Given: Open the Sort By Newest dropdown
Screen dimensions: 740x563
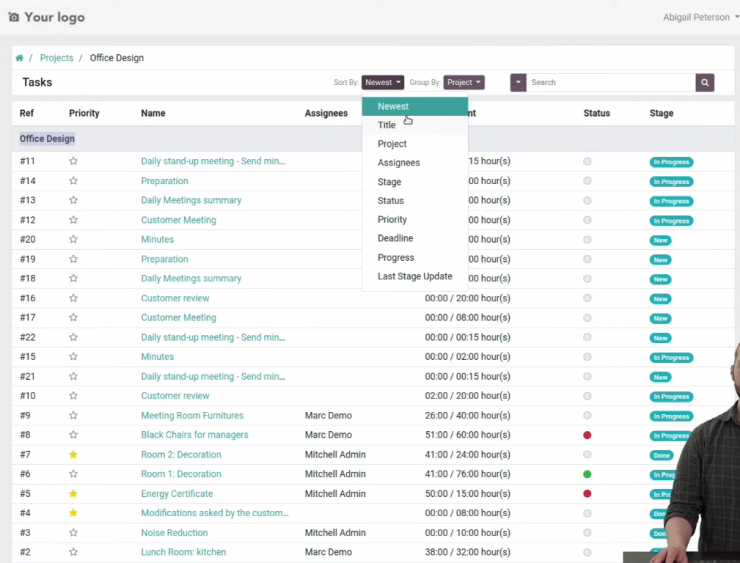Looking at the screenshot, I should tap(383, 83).
